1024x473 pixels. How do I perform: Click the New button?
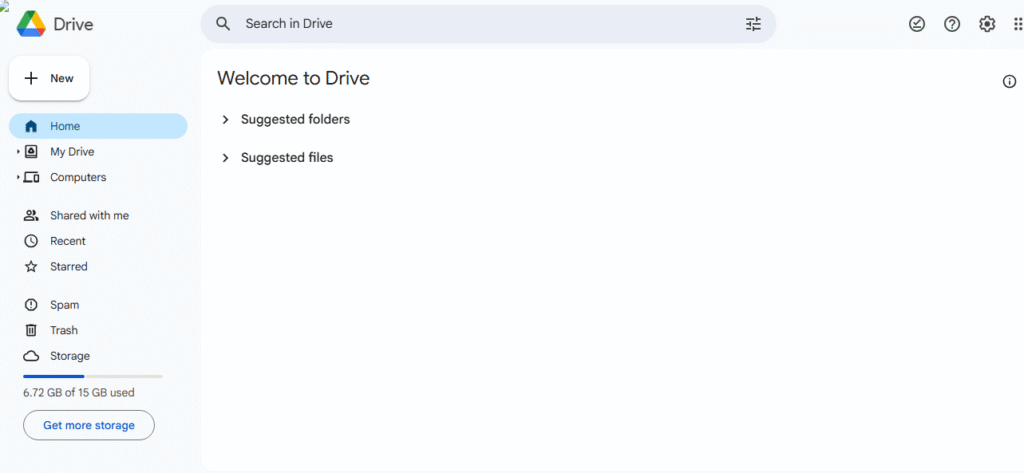[x=49, y=78]
